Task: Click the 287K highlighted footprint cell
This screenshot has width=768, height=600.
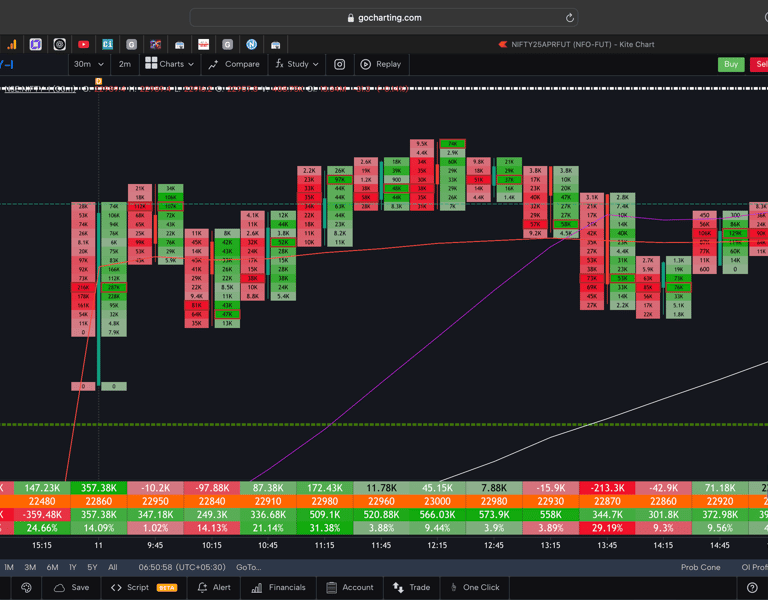Action: [114, 288]
